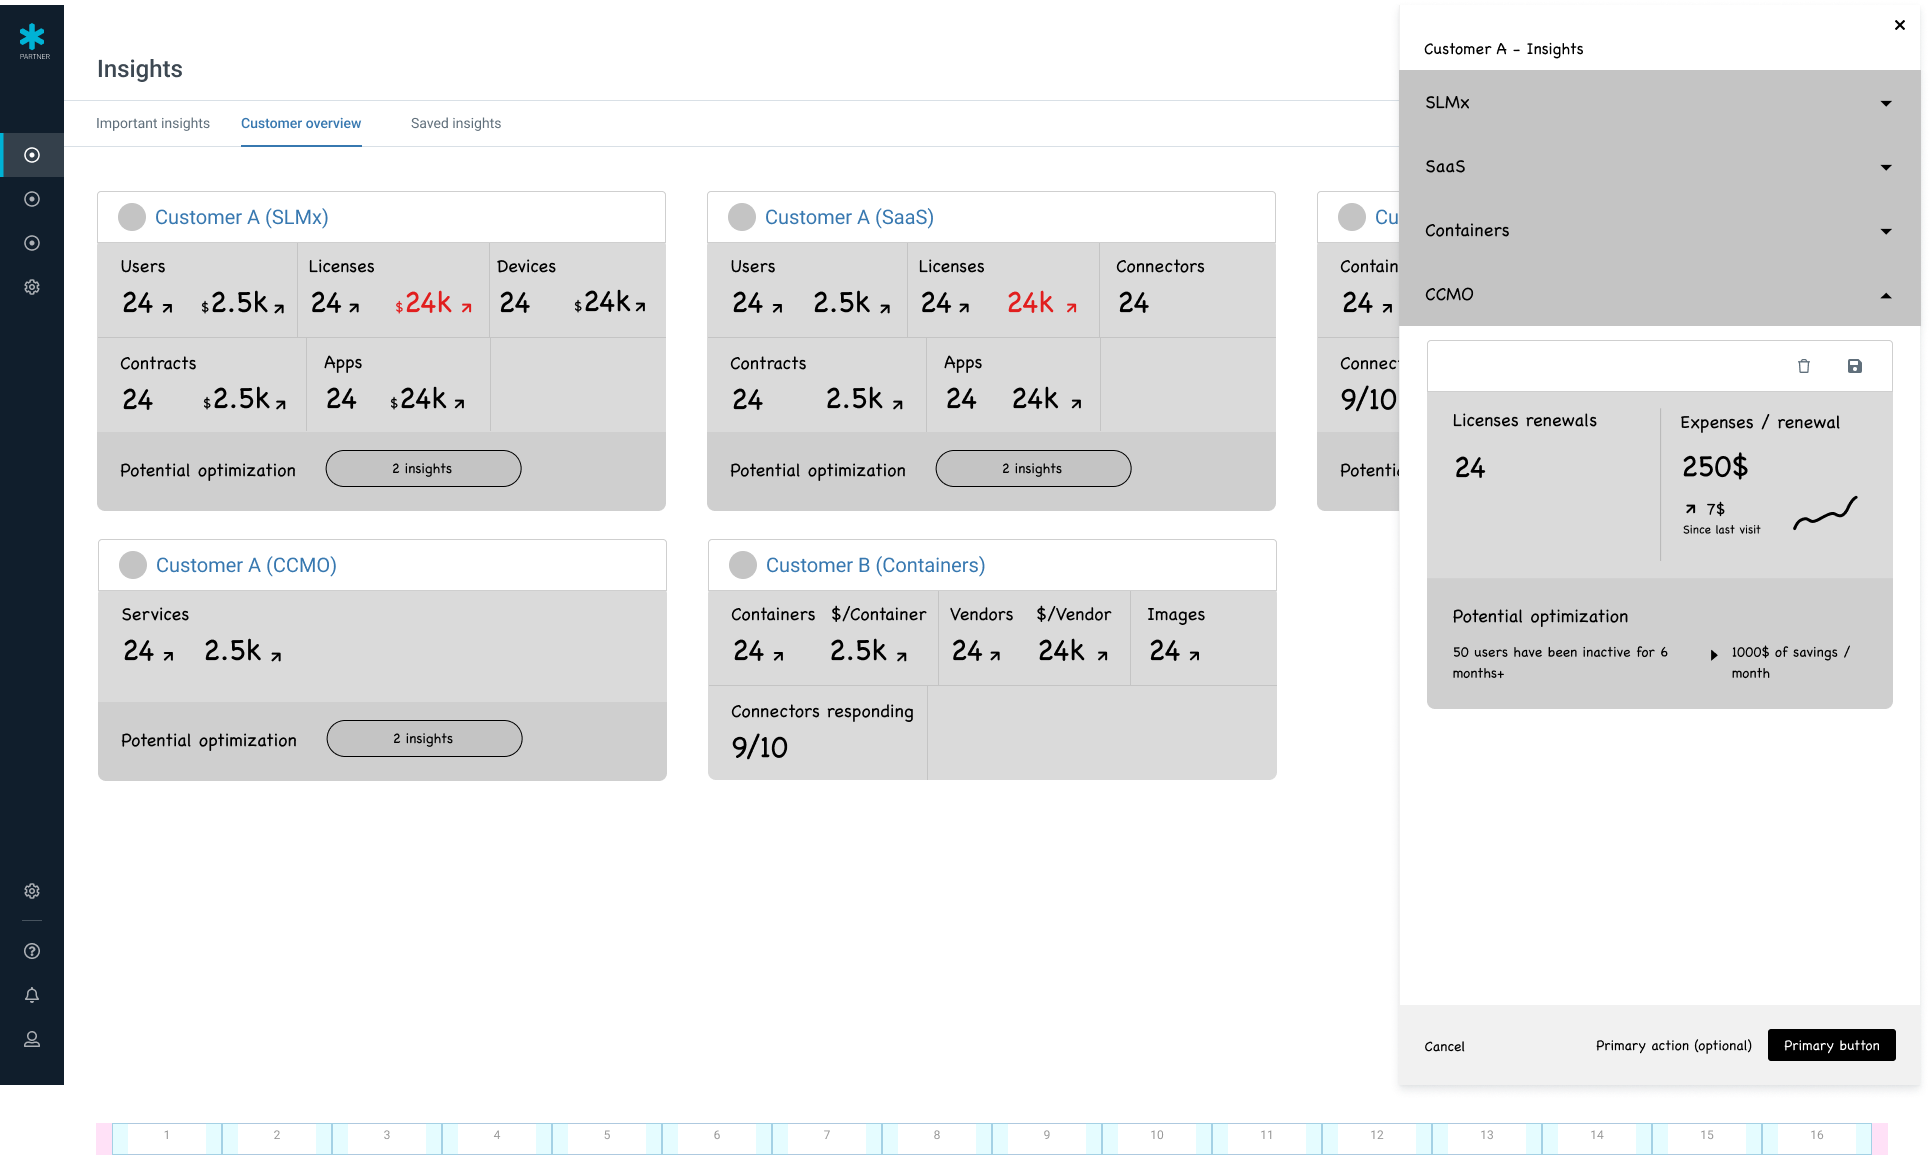Click the triangle arrow before 1000$ of savings
The height and width of the screenshot is (1155, 1931).
[1714, 655]
